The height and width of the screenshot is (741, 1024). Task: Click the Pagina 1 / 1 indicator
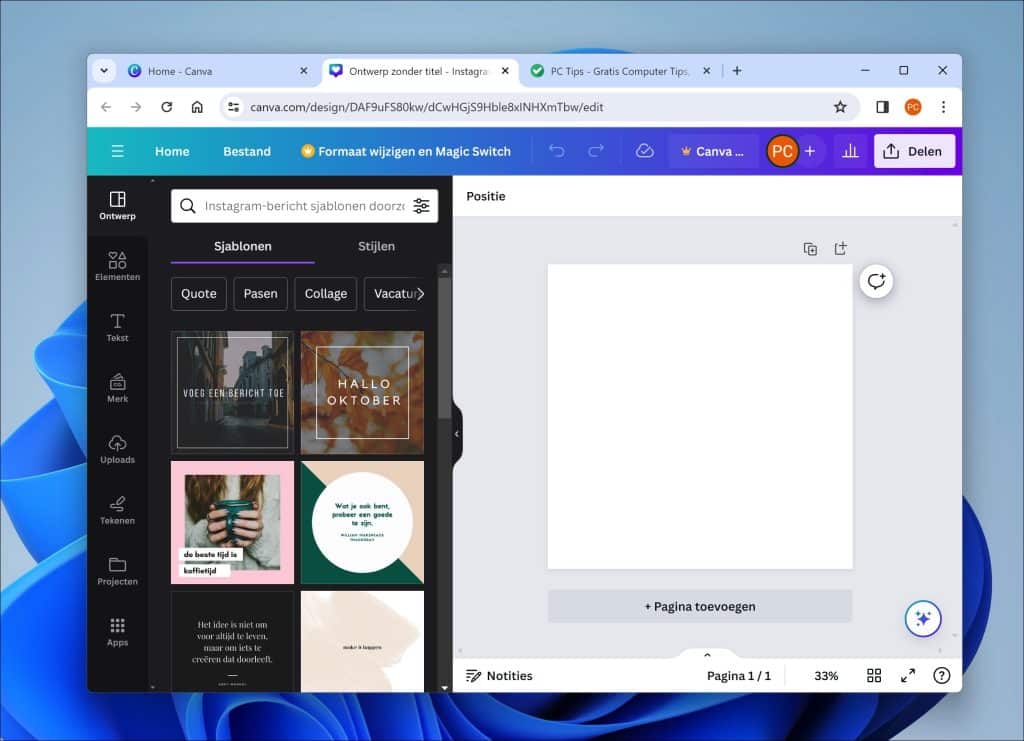point(739,676)
